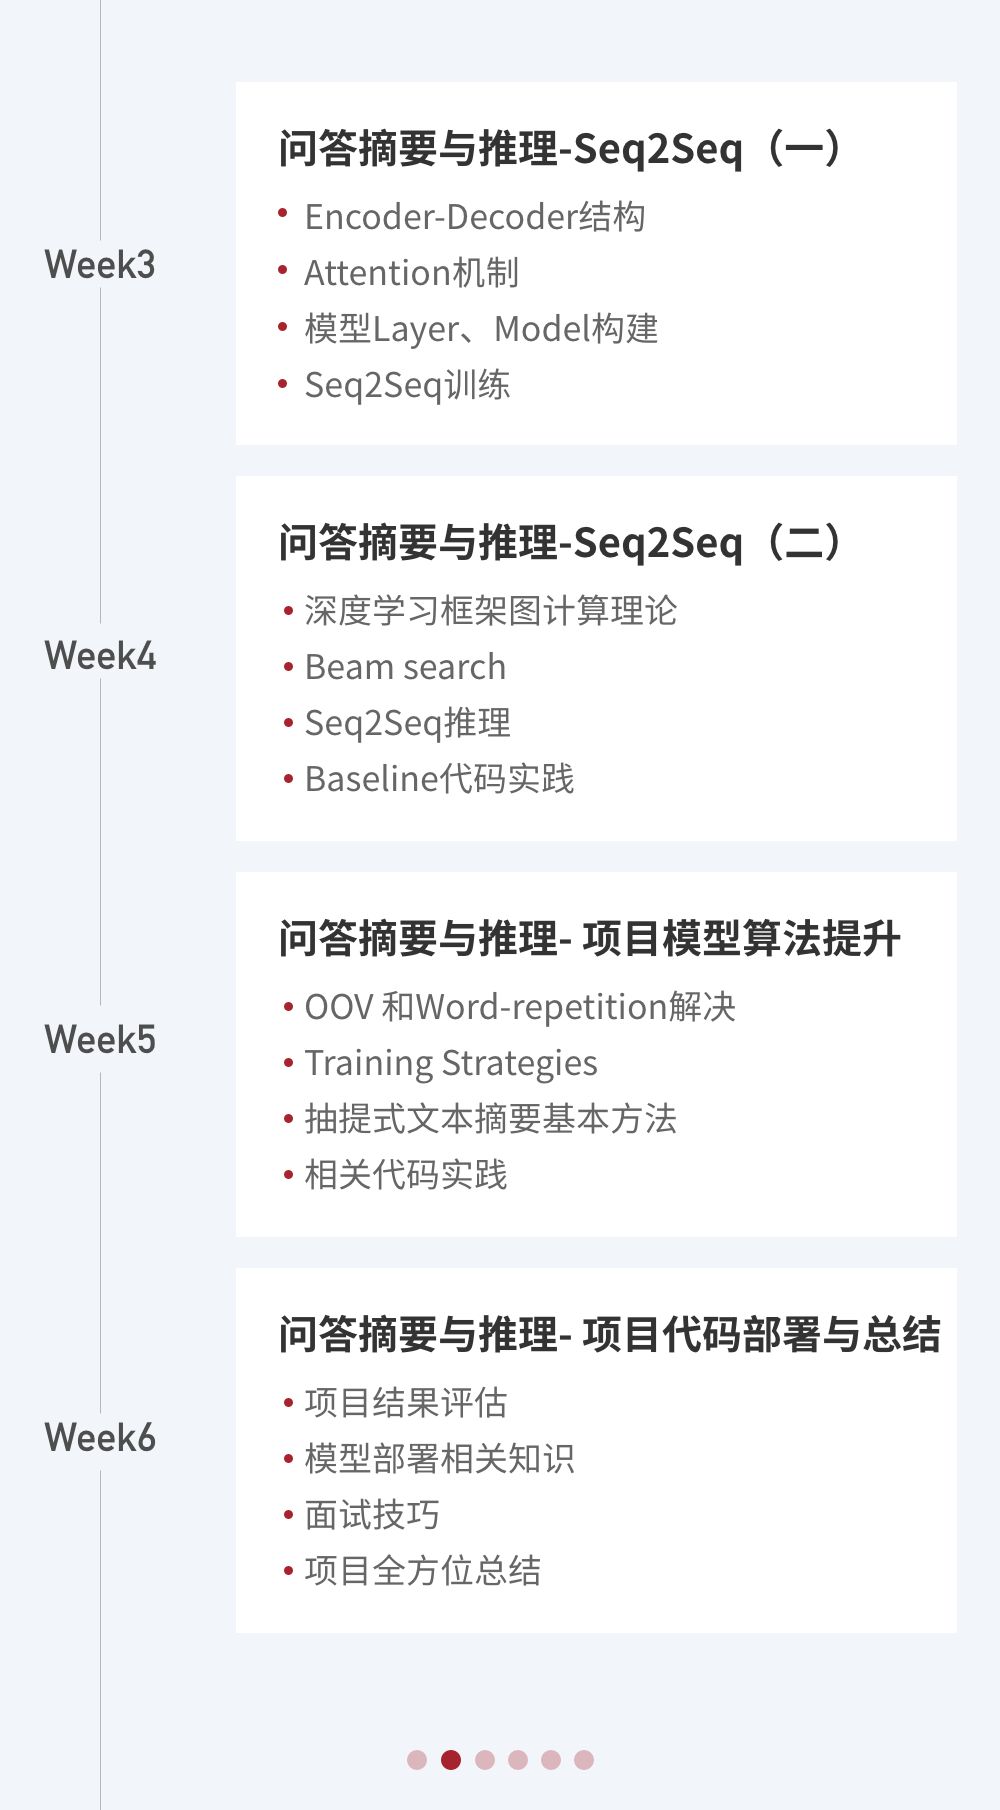This screenshot has width=1000, height=1810.
Task: Jump to the fourth pagination dot
Action: coord(518,1760)
